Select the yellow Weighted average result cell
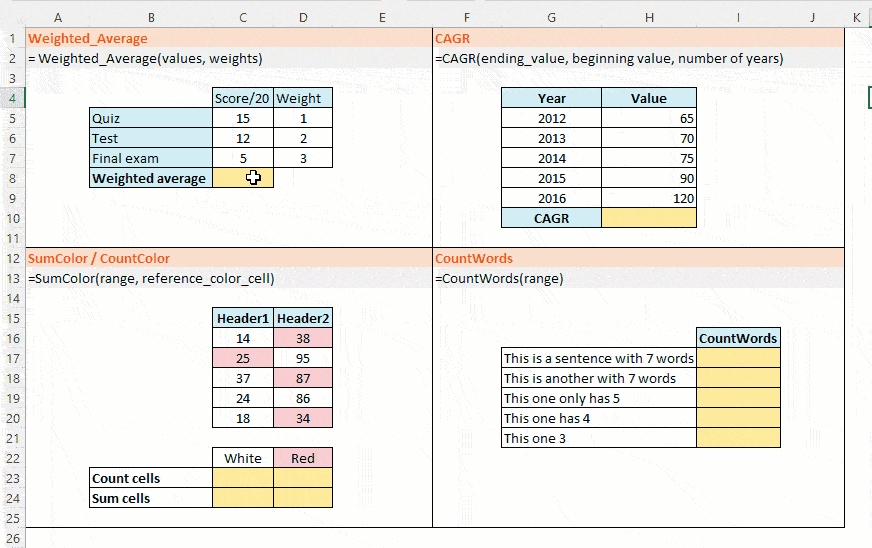872x548 pixels. pos(243,178)
